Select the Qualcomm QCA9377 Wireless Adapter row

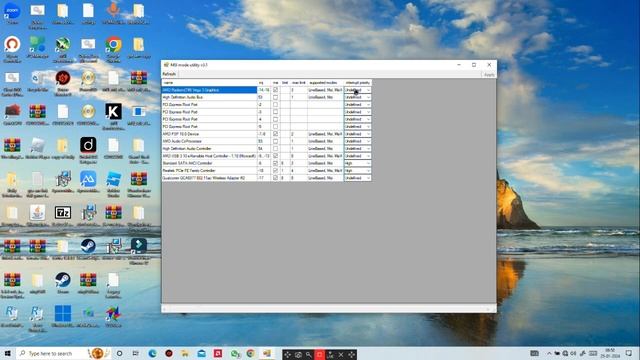267,178
